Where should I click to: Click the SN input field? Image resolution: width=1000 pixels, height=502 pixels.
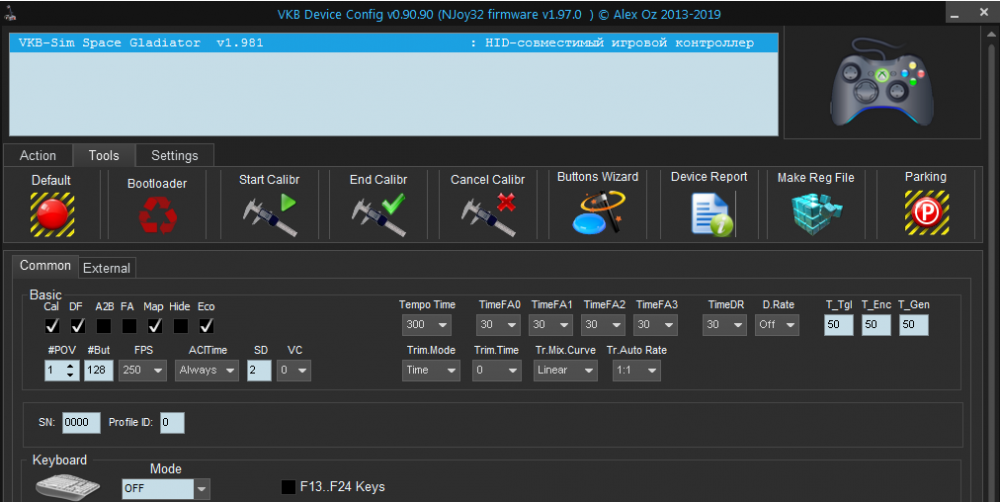tap(81, 422)
